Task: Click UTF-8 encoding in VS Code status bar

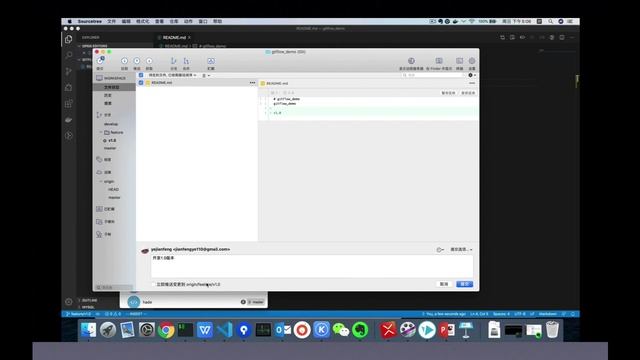Action: pos(520,314)
